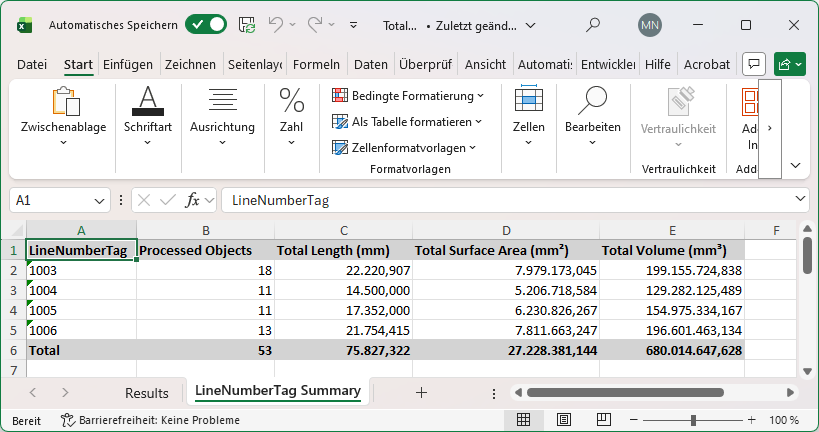Click zoom in plus button
Image resolution: width=819 pixels, height=432 pixels.
coord(752,420)
